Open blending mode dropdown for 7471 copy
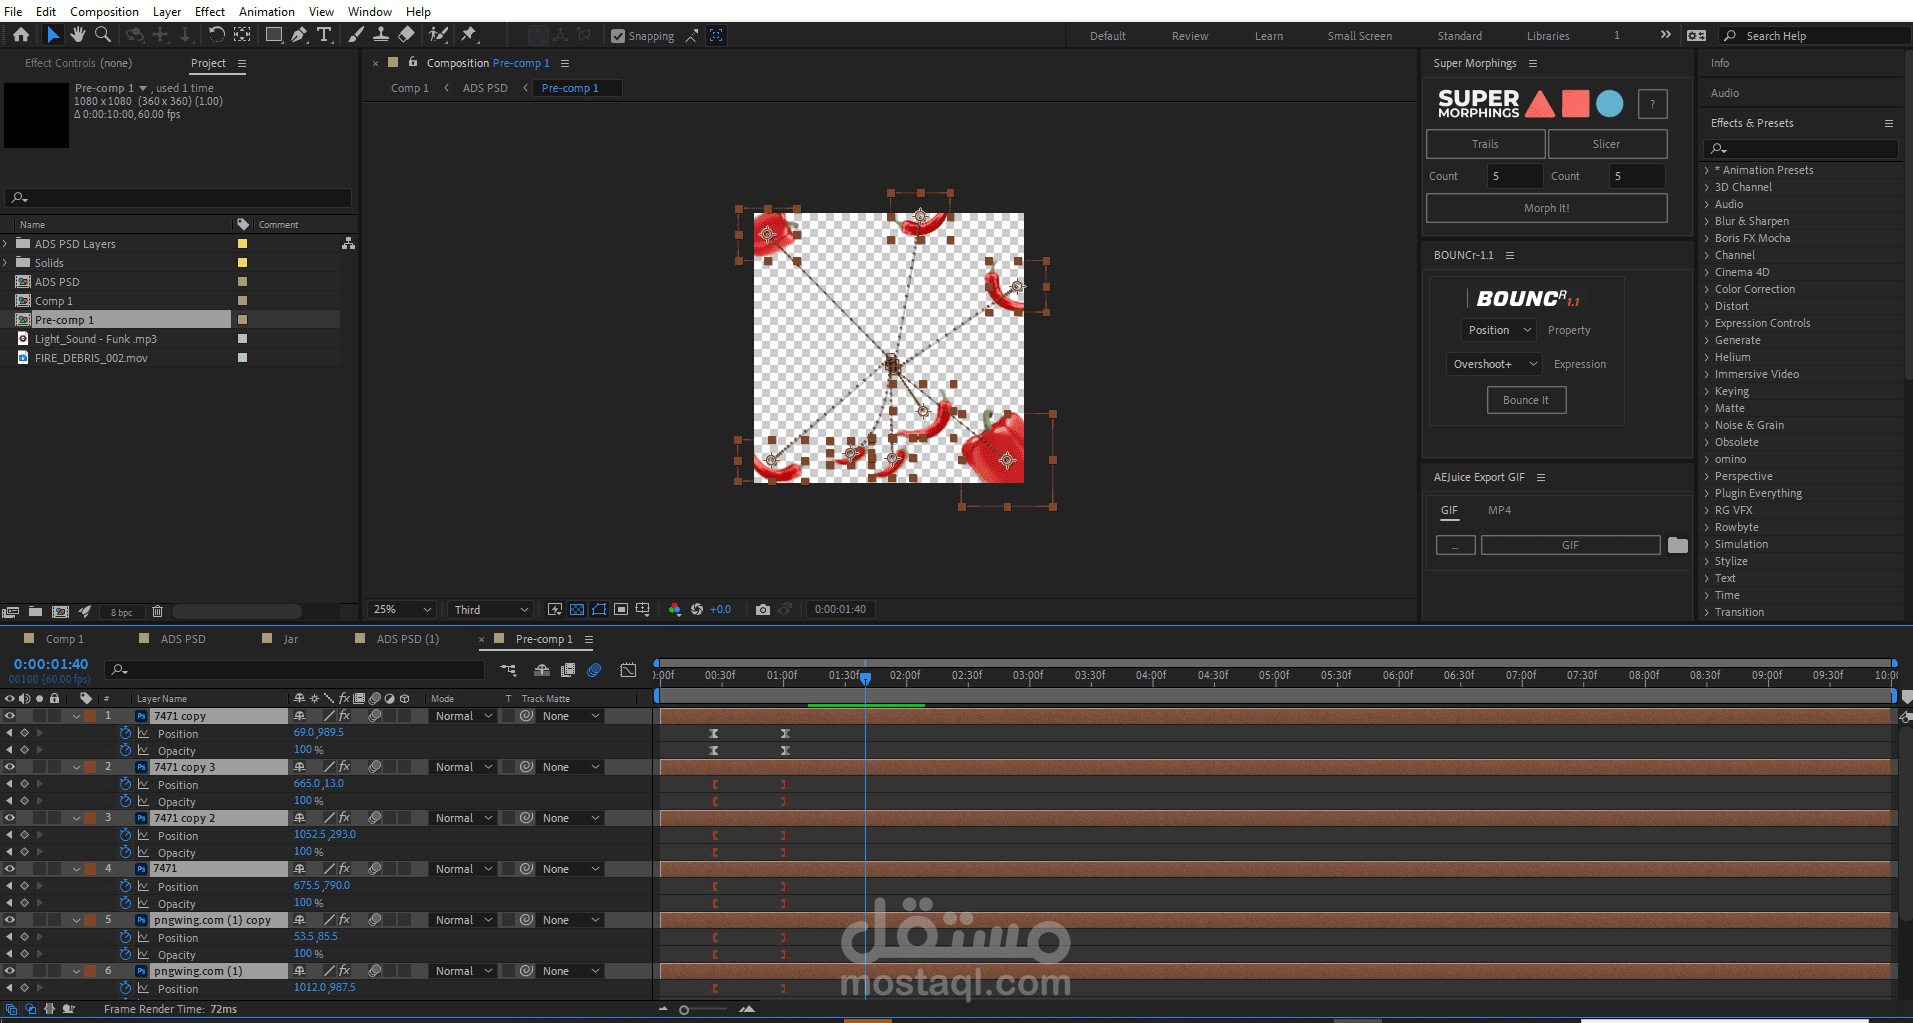This screenshot has height=1023, width=1913. (x=464, y=716)
